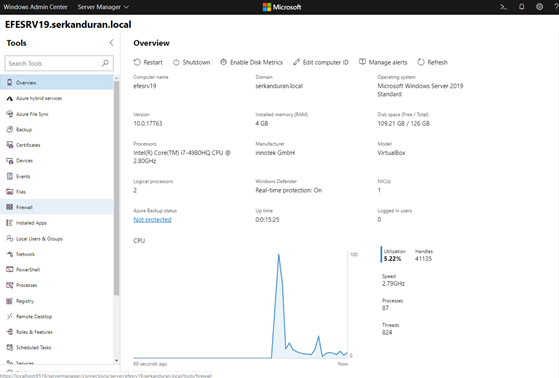
Task: Open the Registry tool icon
Action: 10,301
